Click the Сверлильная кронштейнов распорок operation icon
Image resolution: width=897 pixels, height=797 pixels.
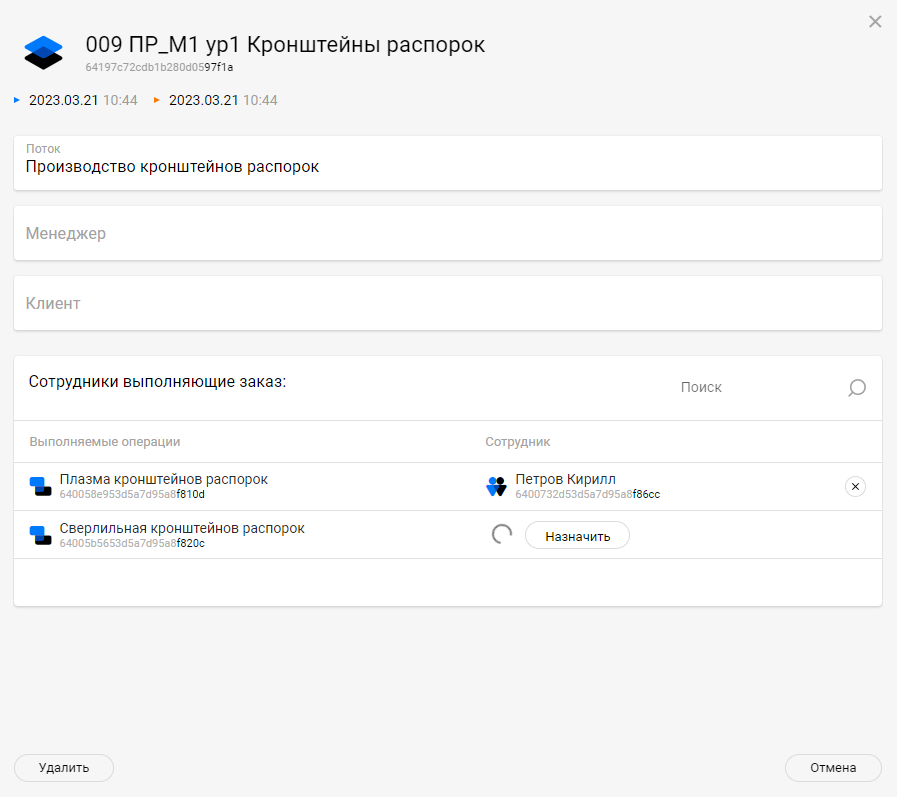pos(41,535)
